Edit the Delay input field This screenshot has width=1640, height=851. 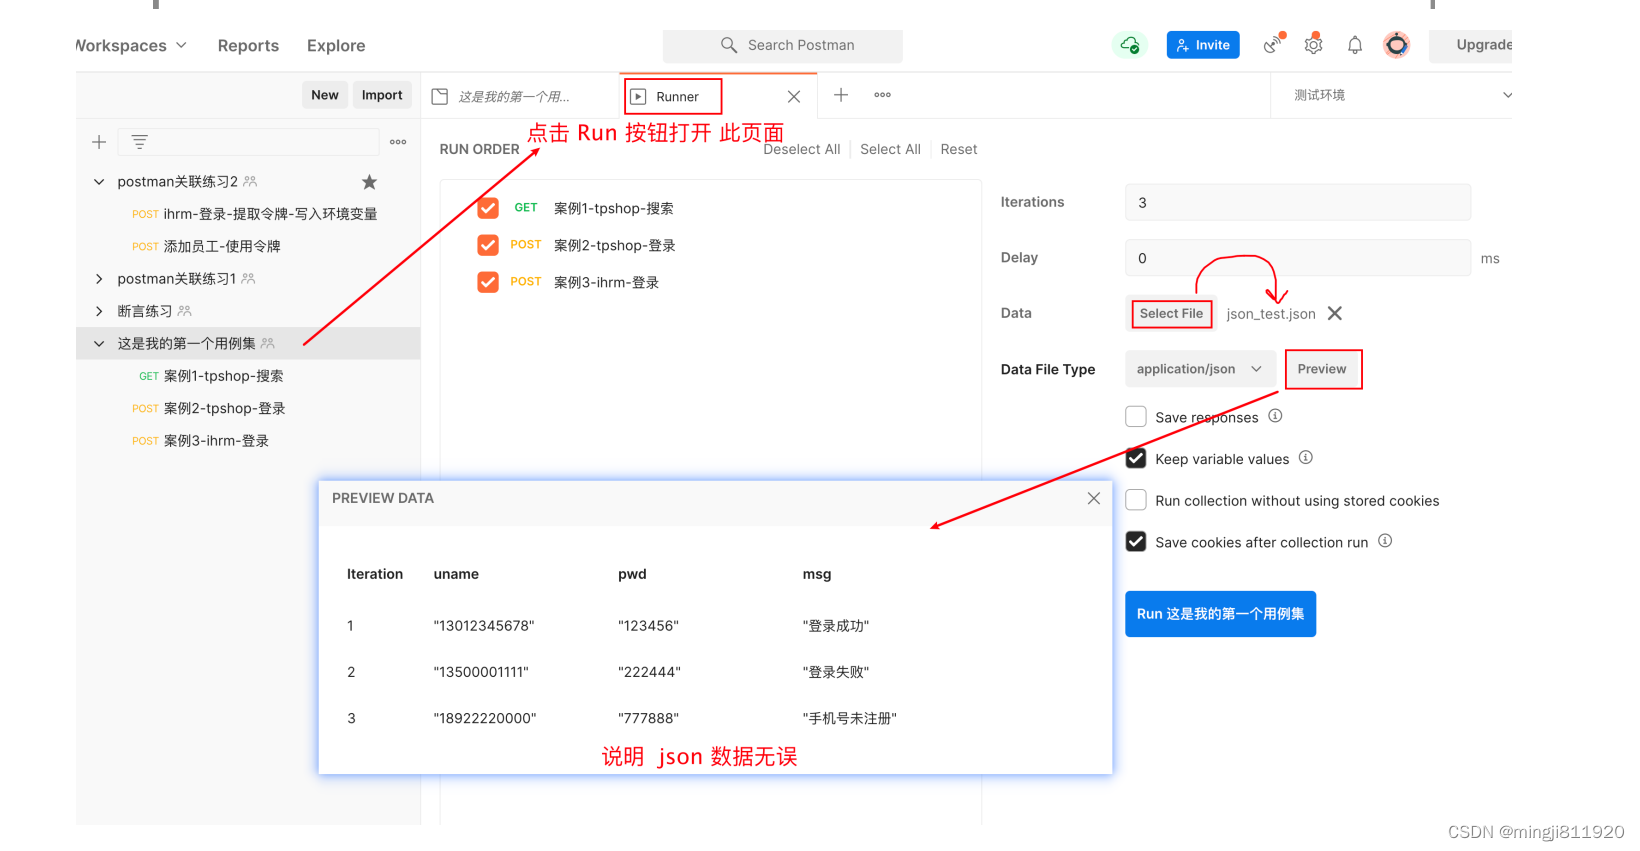pos(1298,258)
